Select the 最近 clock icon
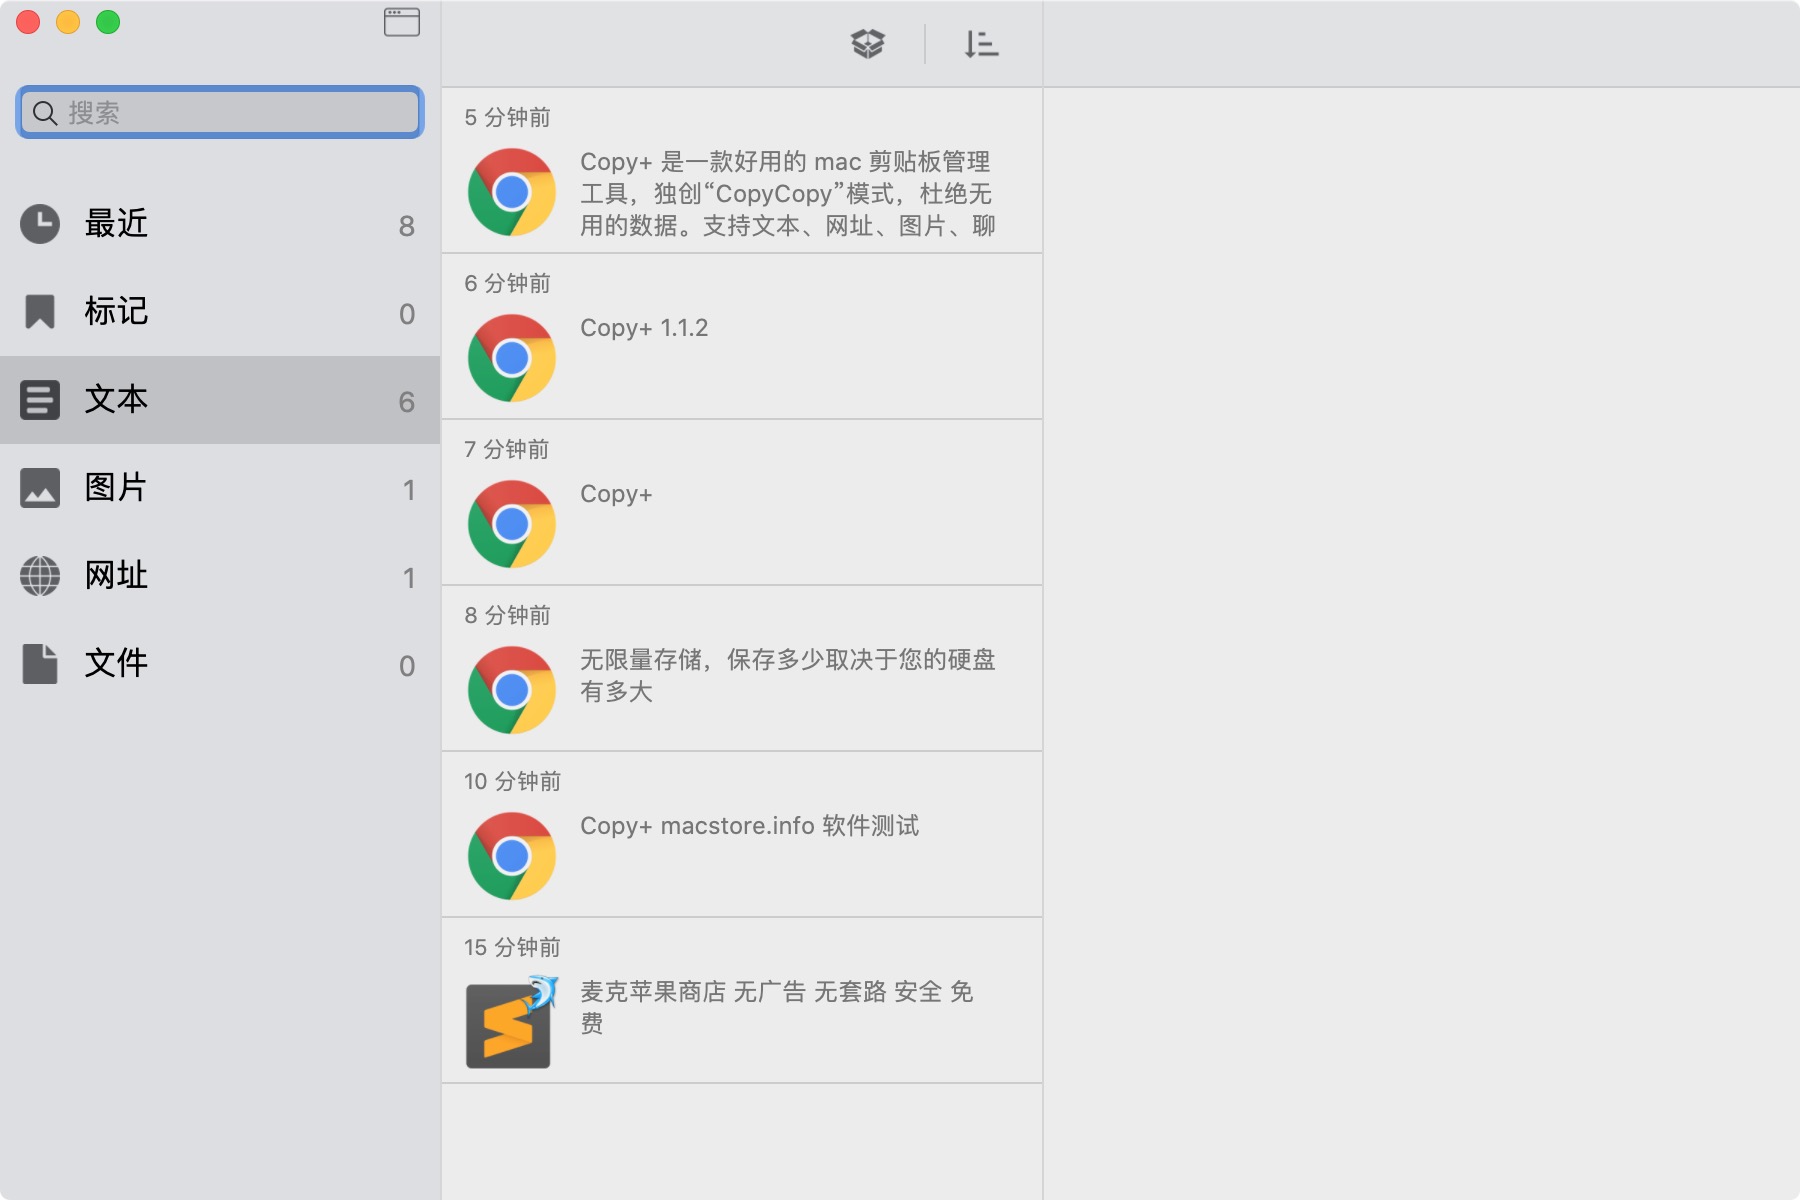The image size is (1800, 1200). 40,224
